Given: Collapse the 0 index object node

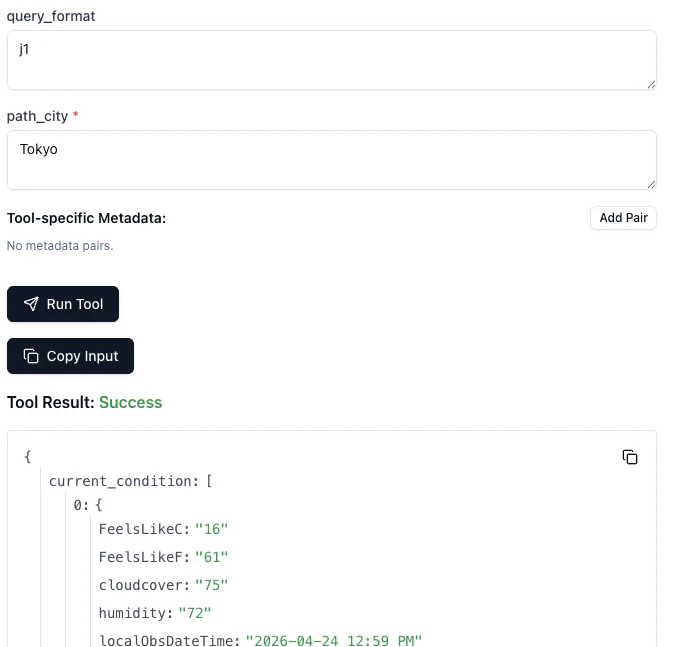Looking at the screenshot, I should point(88,505).
